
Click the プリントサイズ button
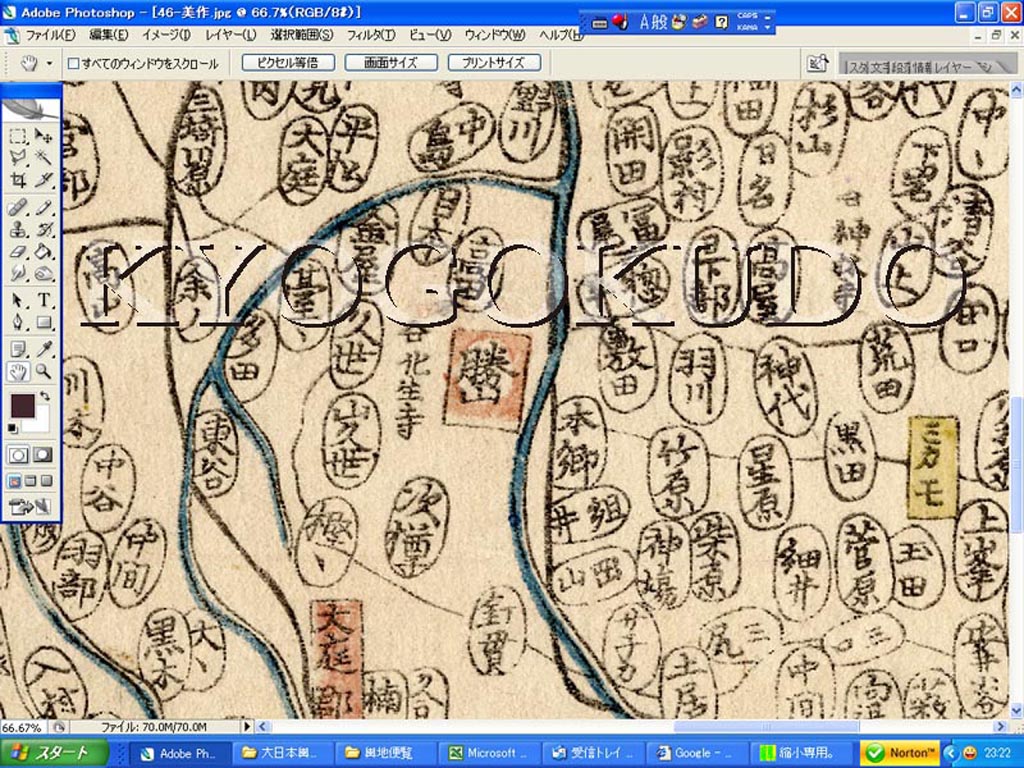click(494, 63)
